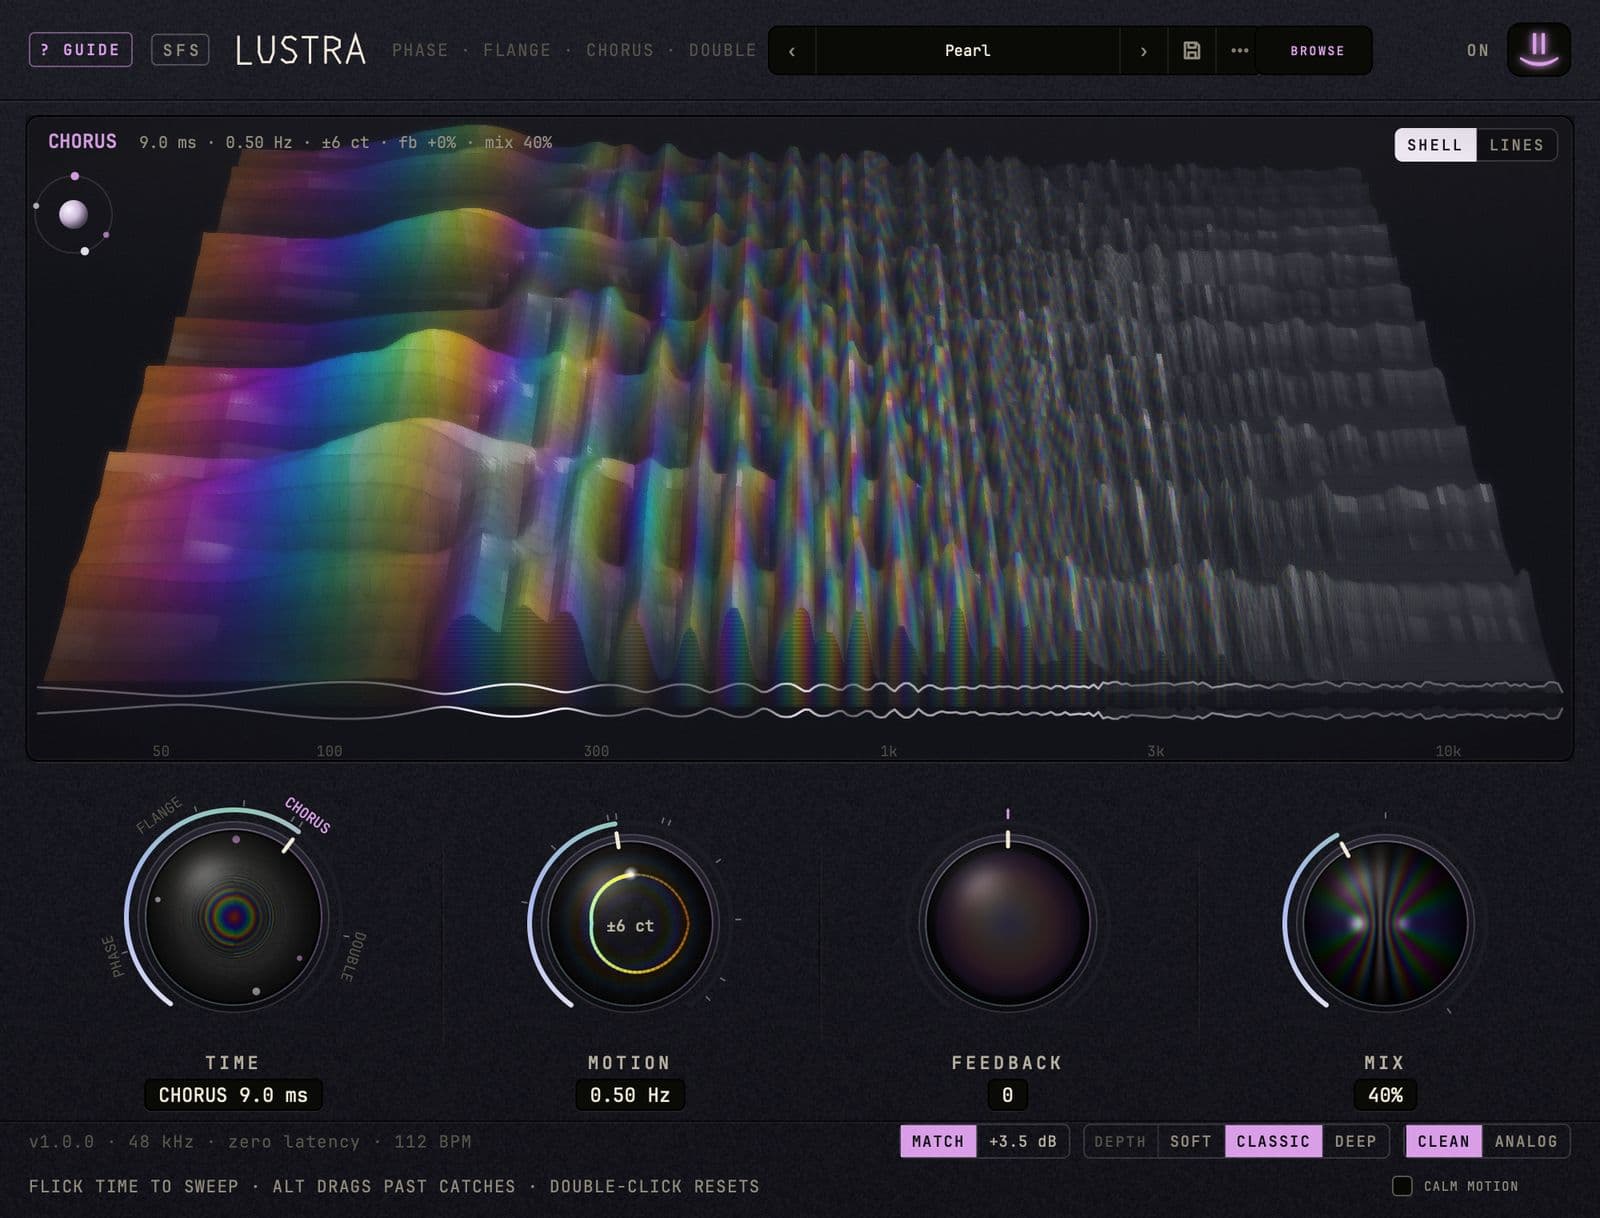Image resolution: width=1600 pixels, height=1218 pixels.
Task: Click the +3.5 dB match gain readout
Action: click(1022, 1141)
